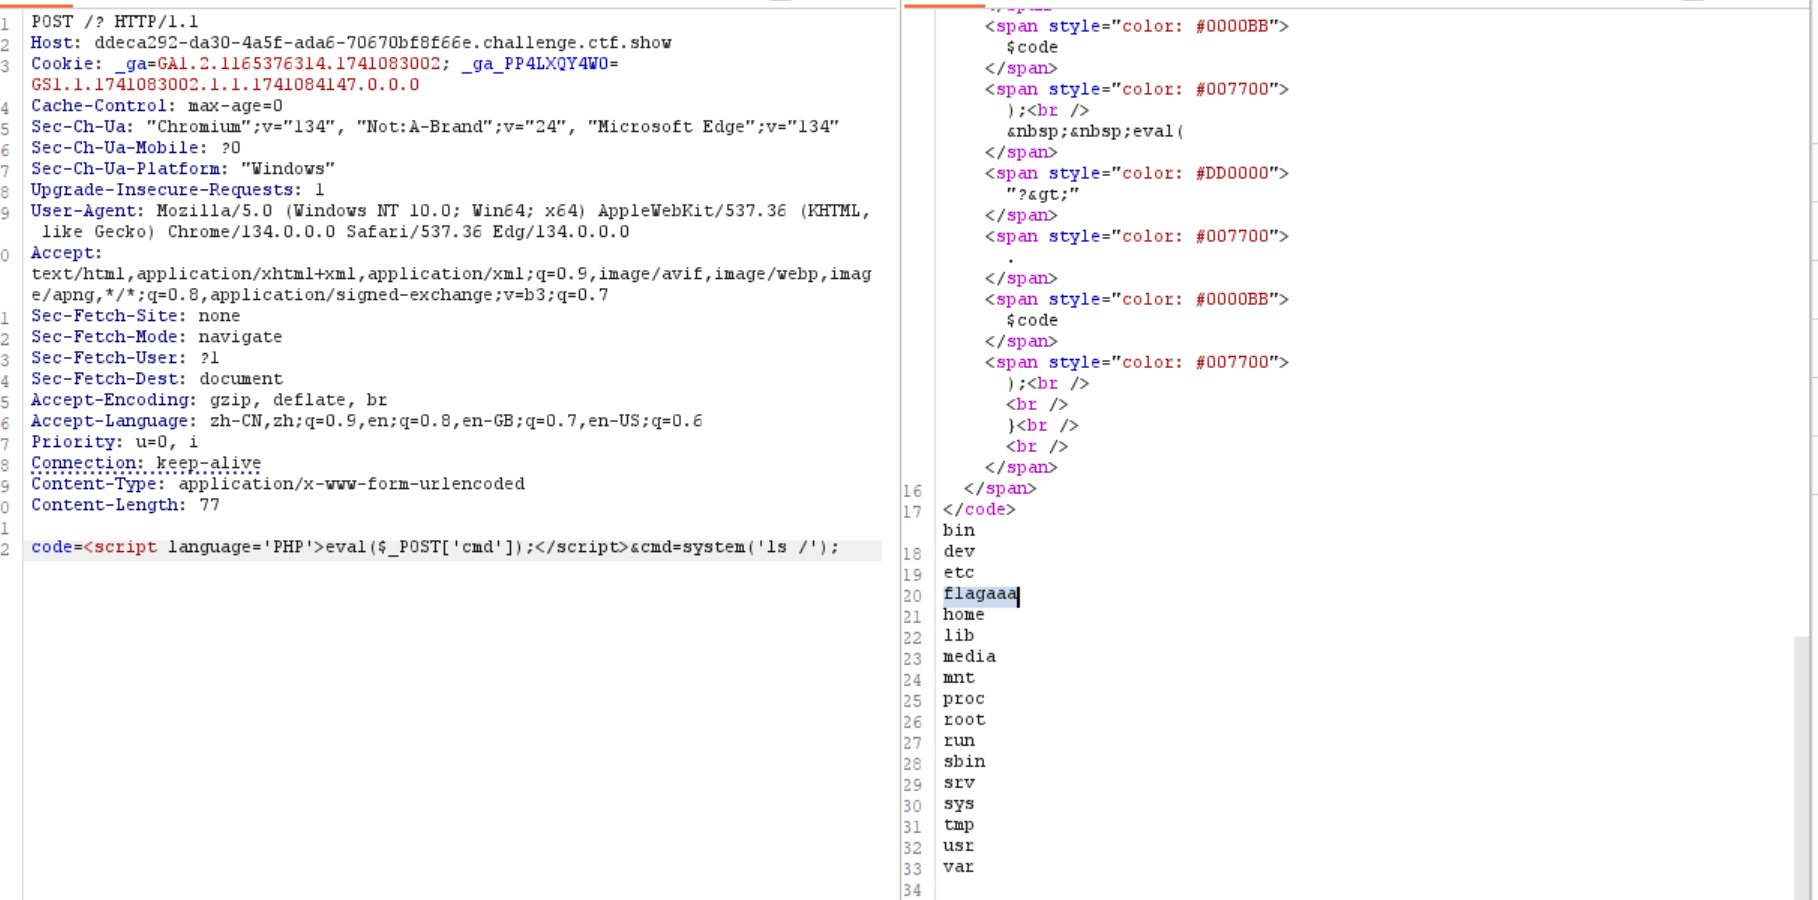1818x900 pixels.
Task: Click the Sec-Fetch-User: ?1 header
Action: tap(125, 357)
